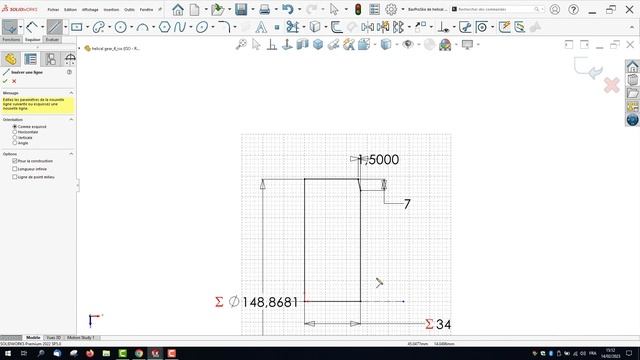Click the Zoom to Fit magnifier icon

pyautogui.click(x=241, y=44)
